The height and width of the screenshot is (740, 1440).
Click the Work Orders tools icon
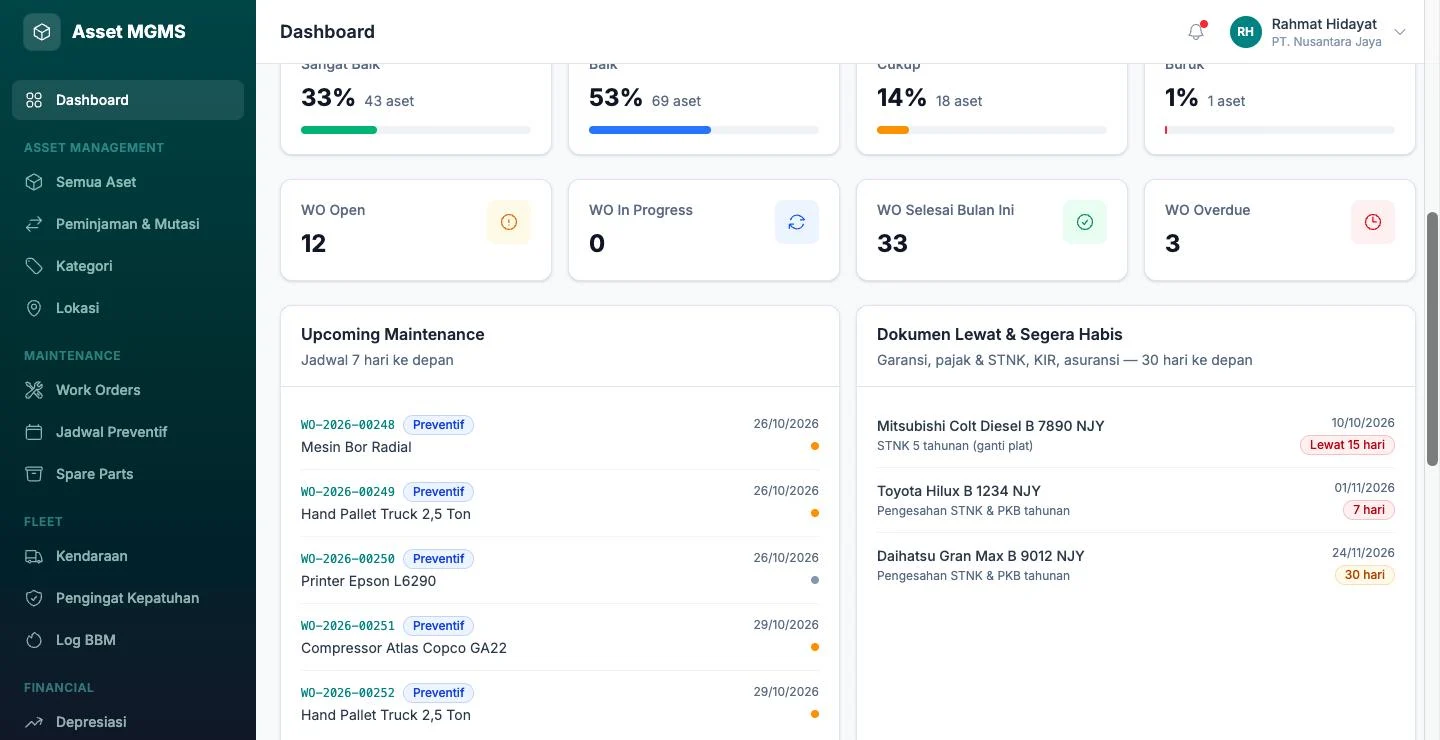click(34, 390)
